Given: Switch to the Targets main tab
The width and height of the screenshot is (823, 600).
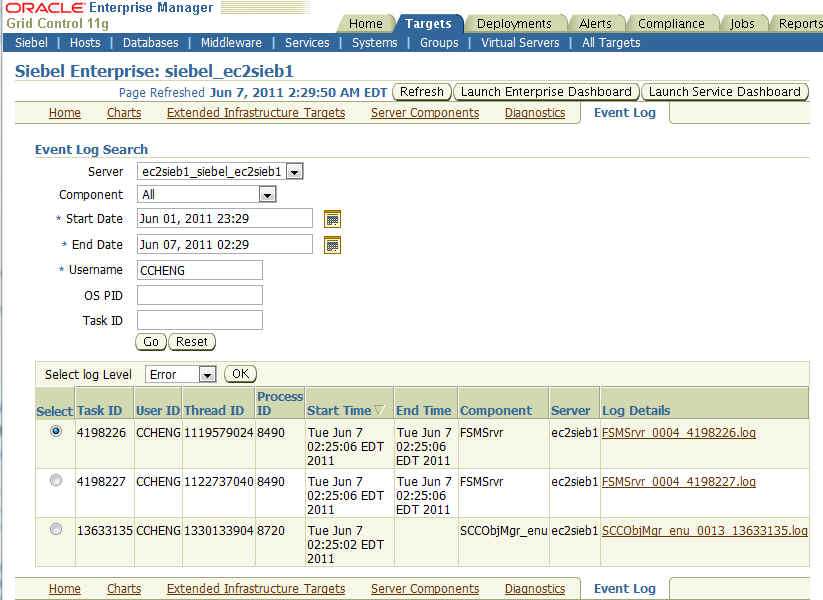Looking at the screenshot, I should click(x=428, y=24).
